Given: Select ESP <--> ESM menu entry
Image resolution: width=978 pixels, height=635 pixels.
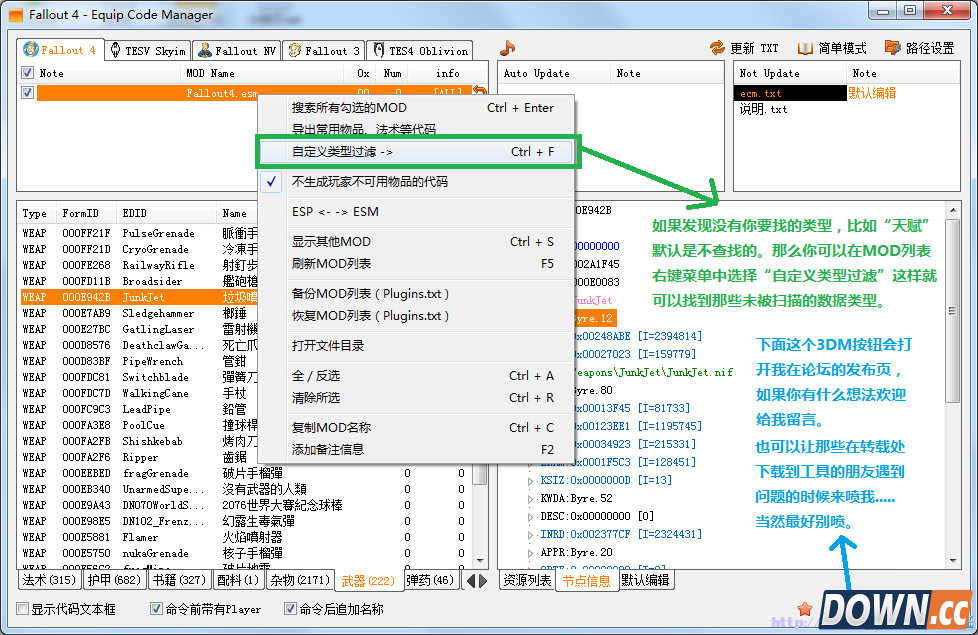Looking at the screenshot, I should [335, 212].
